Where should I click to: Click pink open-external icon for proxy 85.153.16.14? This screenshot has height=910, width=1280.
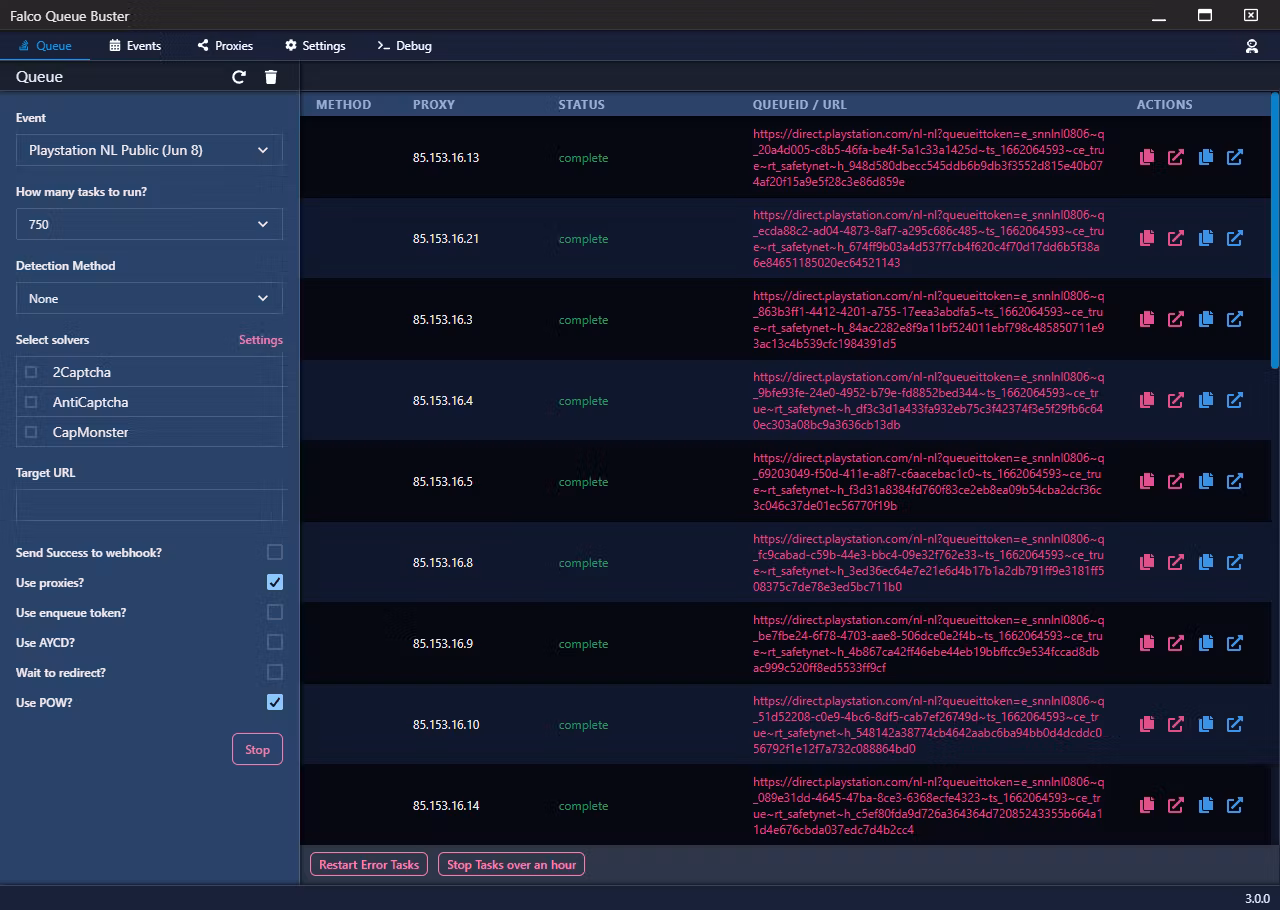tap(1176, 806)
